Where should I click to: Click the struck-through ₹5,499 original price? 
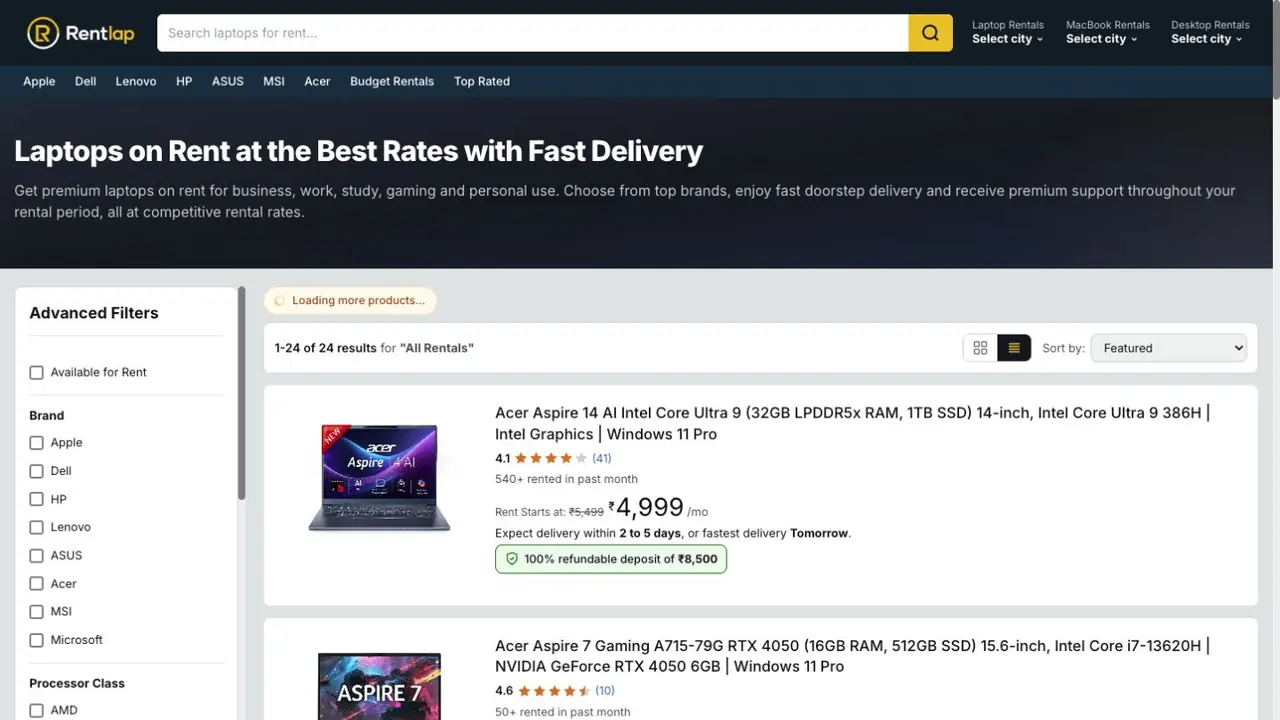pyautogui.click(x=586, y=512)
